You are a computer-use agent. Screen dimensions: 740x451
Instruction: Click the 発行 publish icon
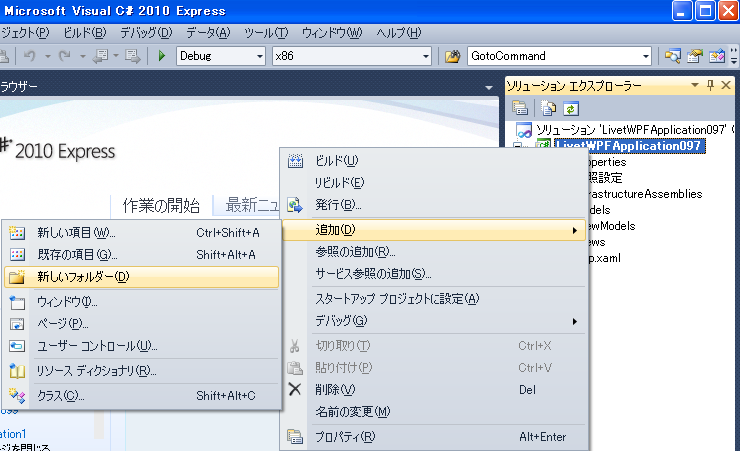295,205
